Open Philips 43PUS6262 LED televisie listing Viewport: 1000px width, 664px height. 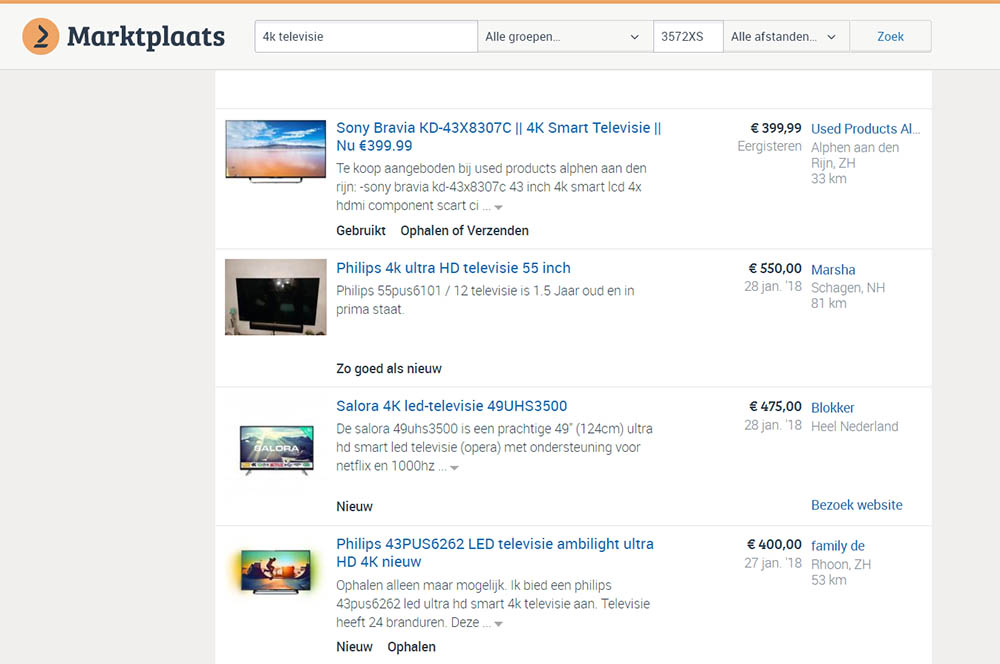pyautogui.click(x=494, y=544)
